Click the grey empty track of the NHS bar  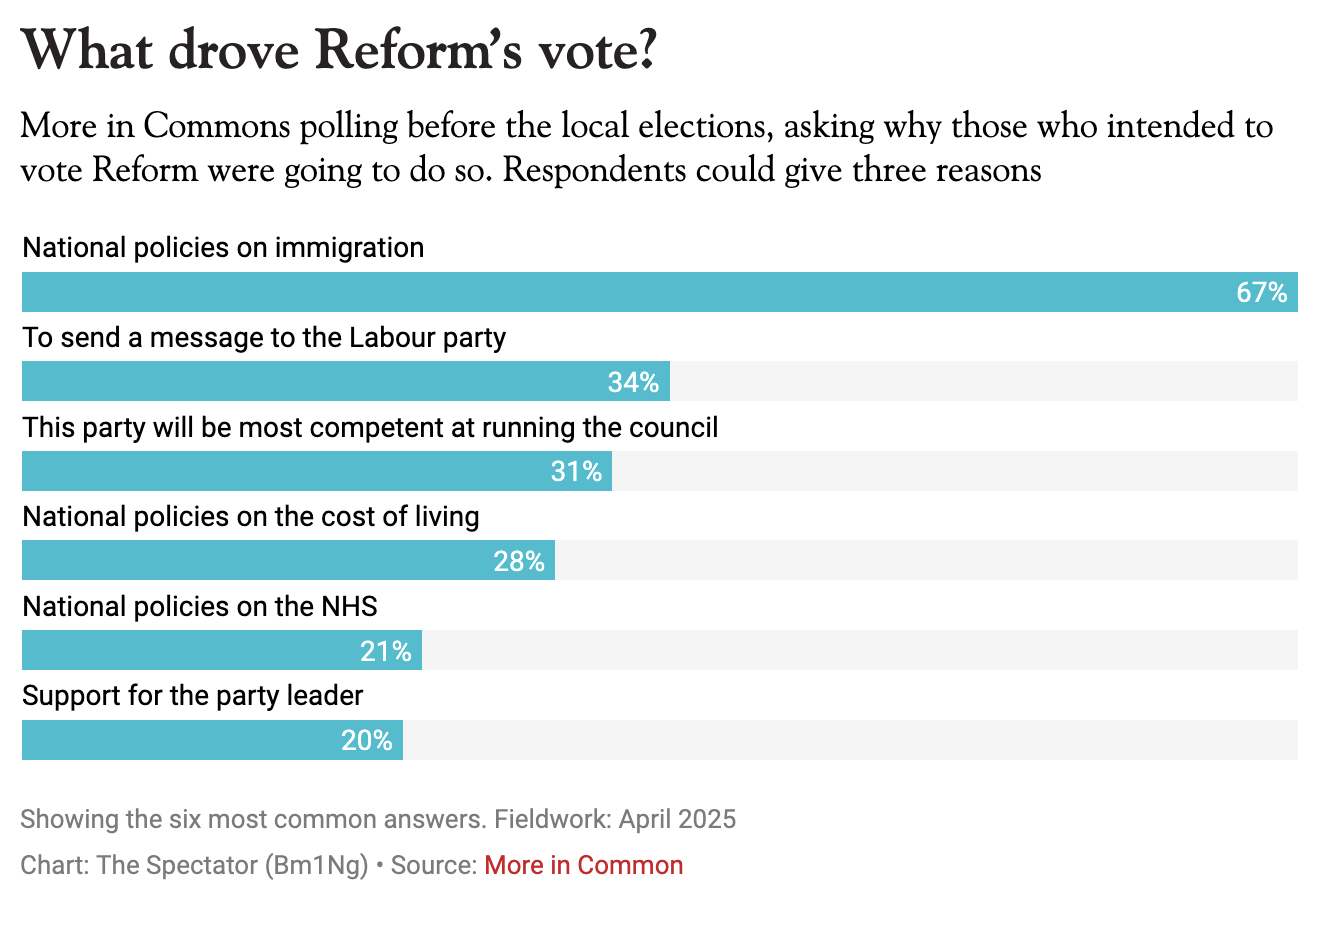point(860,651)
